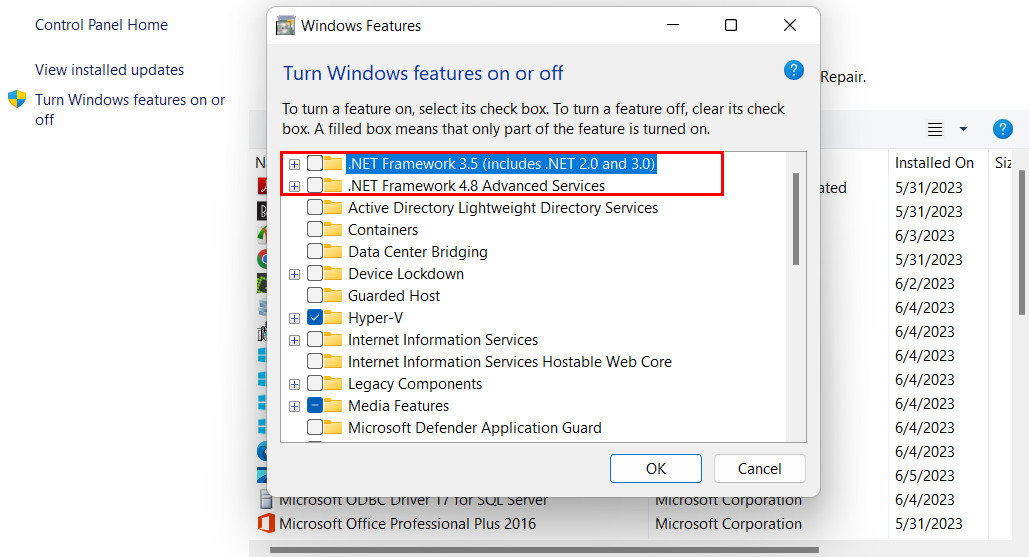Click the help icon in Programs and Features window
Image resolution: width=1029 pixels, height=557 pixels.
coord(1002,129)
